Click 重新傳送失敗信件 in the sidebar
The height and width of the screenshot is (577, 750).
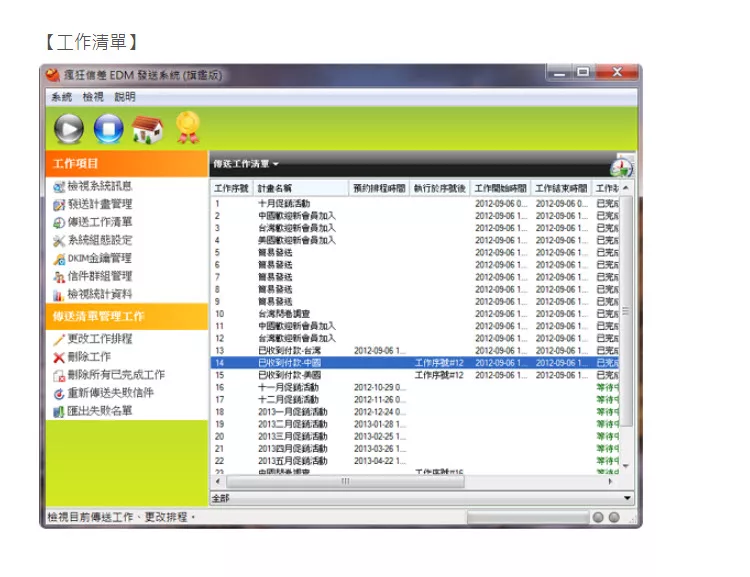point(108,393)
